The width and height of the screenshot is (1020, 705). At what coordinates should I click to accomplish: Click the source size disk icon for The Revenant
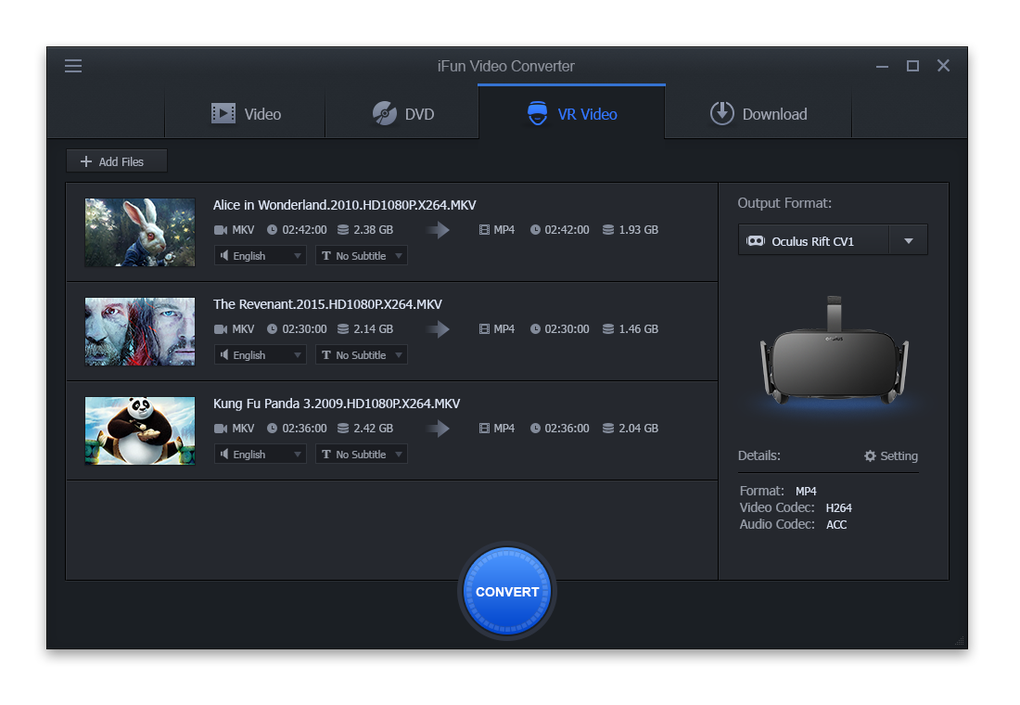click(x=343, y=329)
